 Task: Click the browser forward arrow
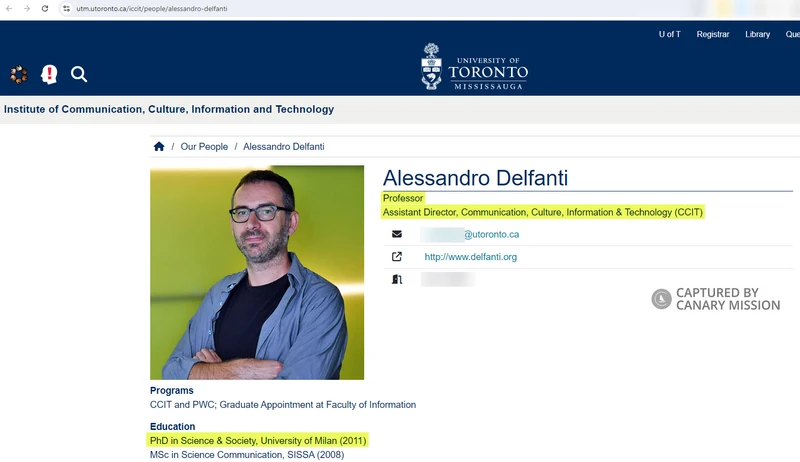coord(27,9)
